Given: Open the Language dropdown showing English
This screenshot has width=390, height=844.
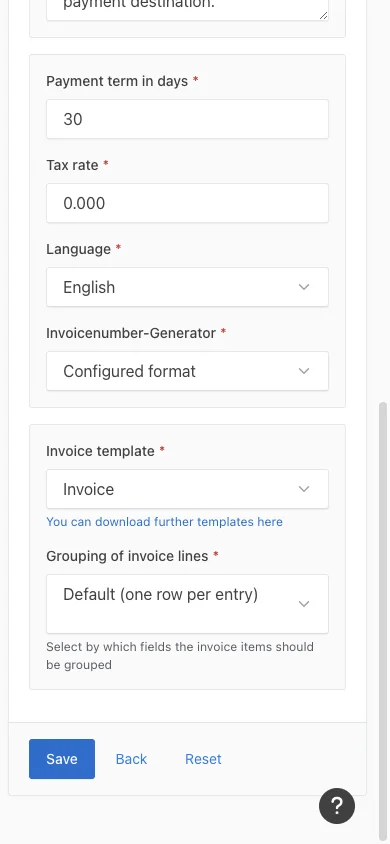Looking at the screenshot, I should click(187, 287).
